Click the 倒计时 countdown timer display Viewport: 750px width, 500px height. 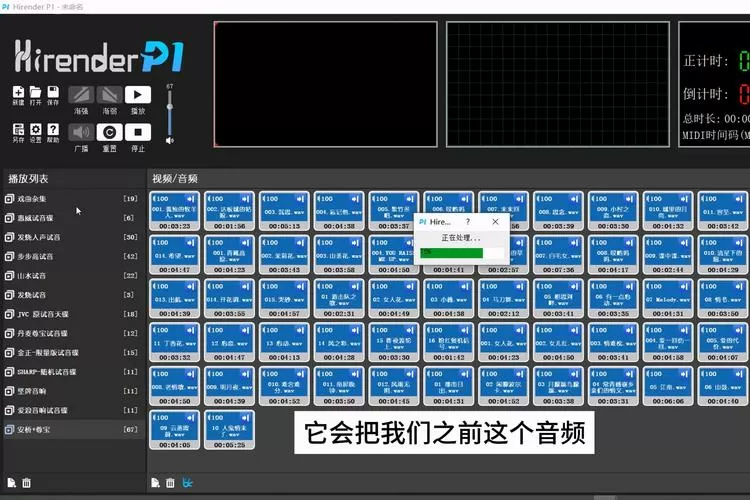click(716, 94)
